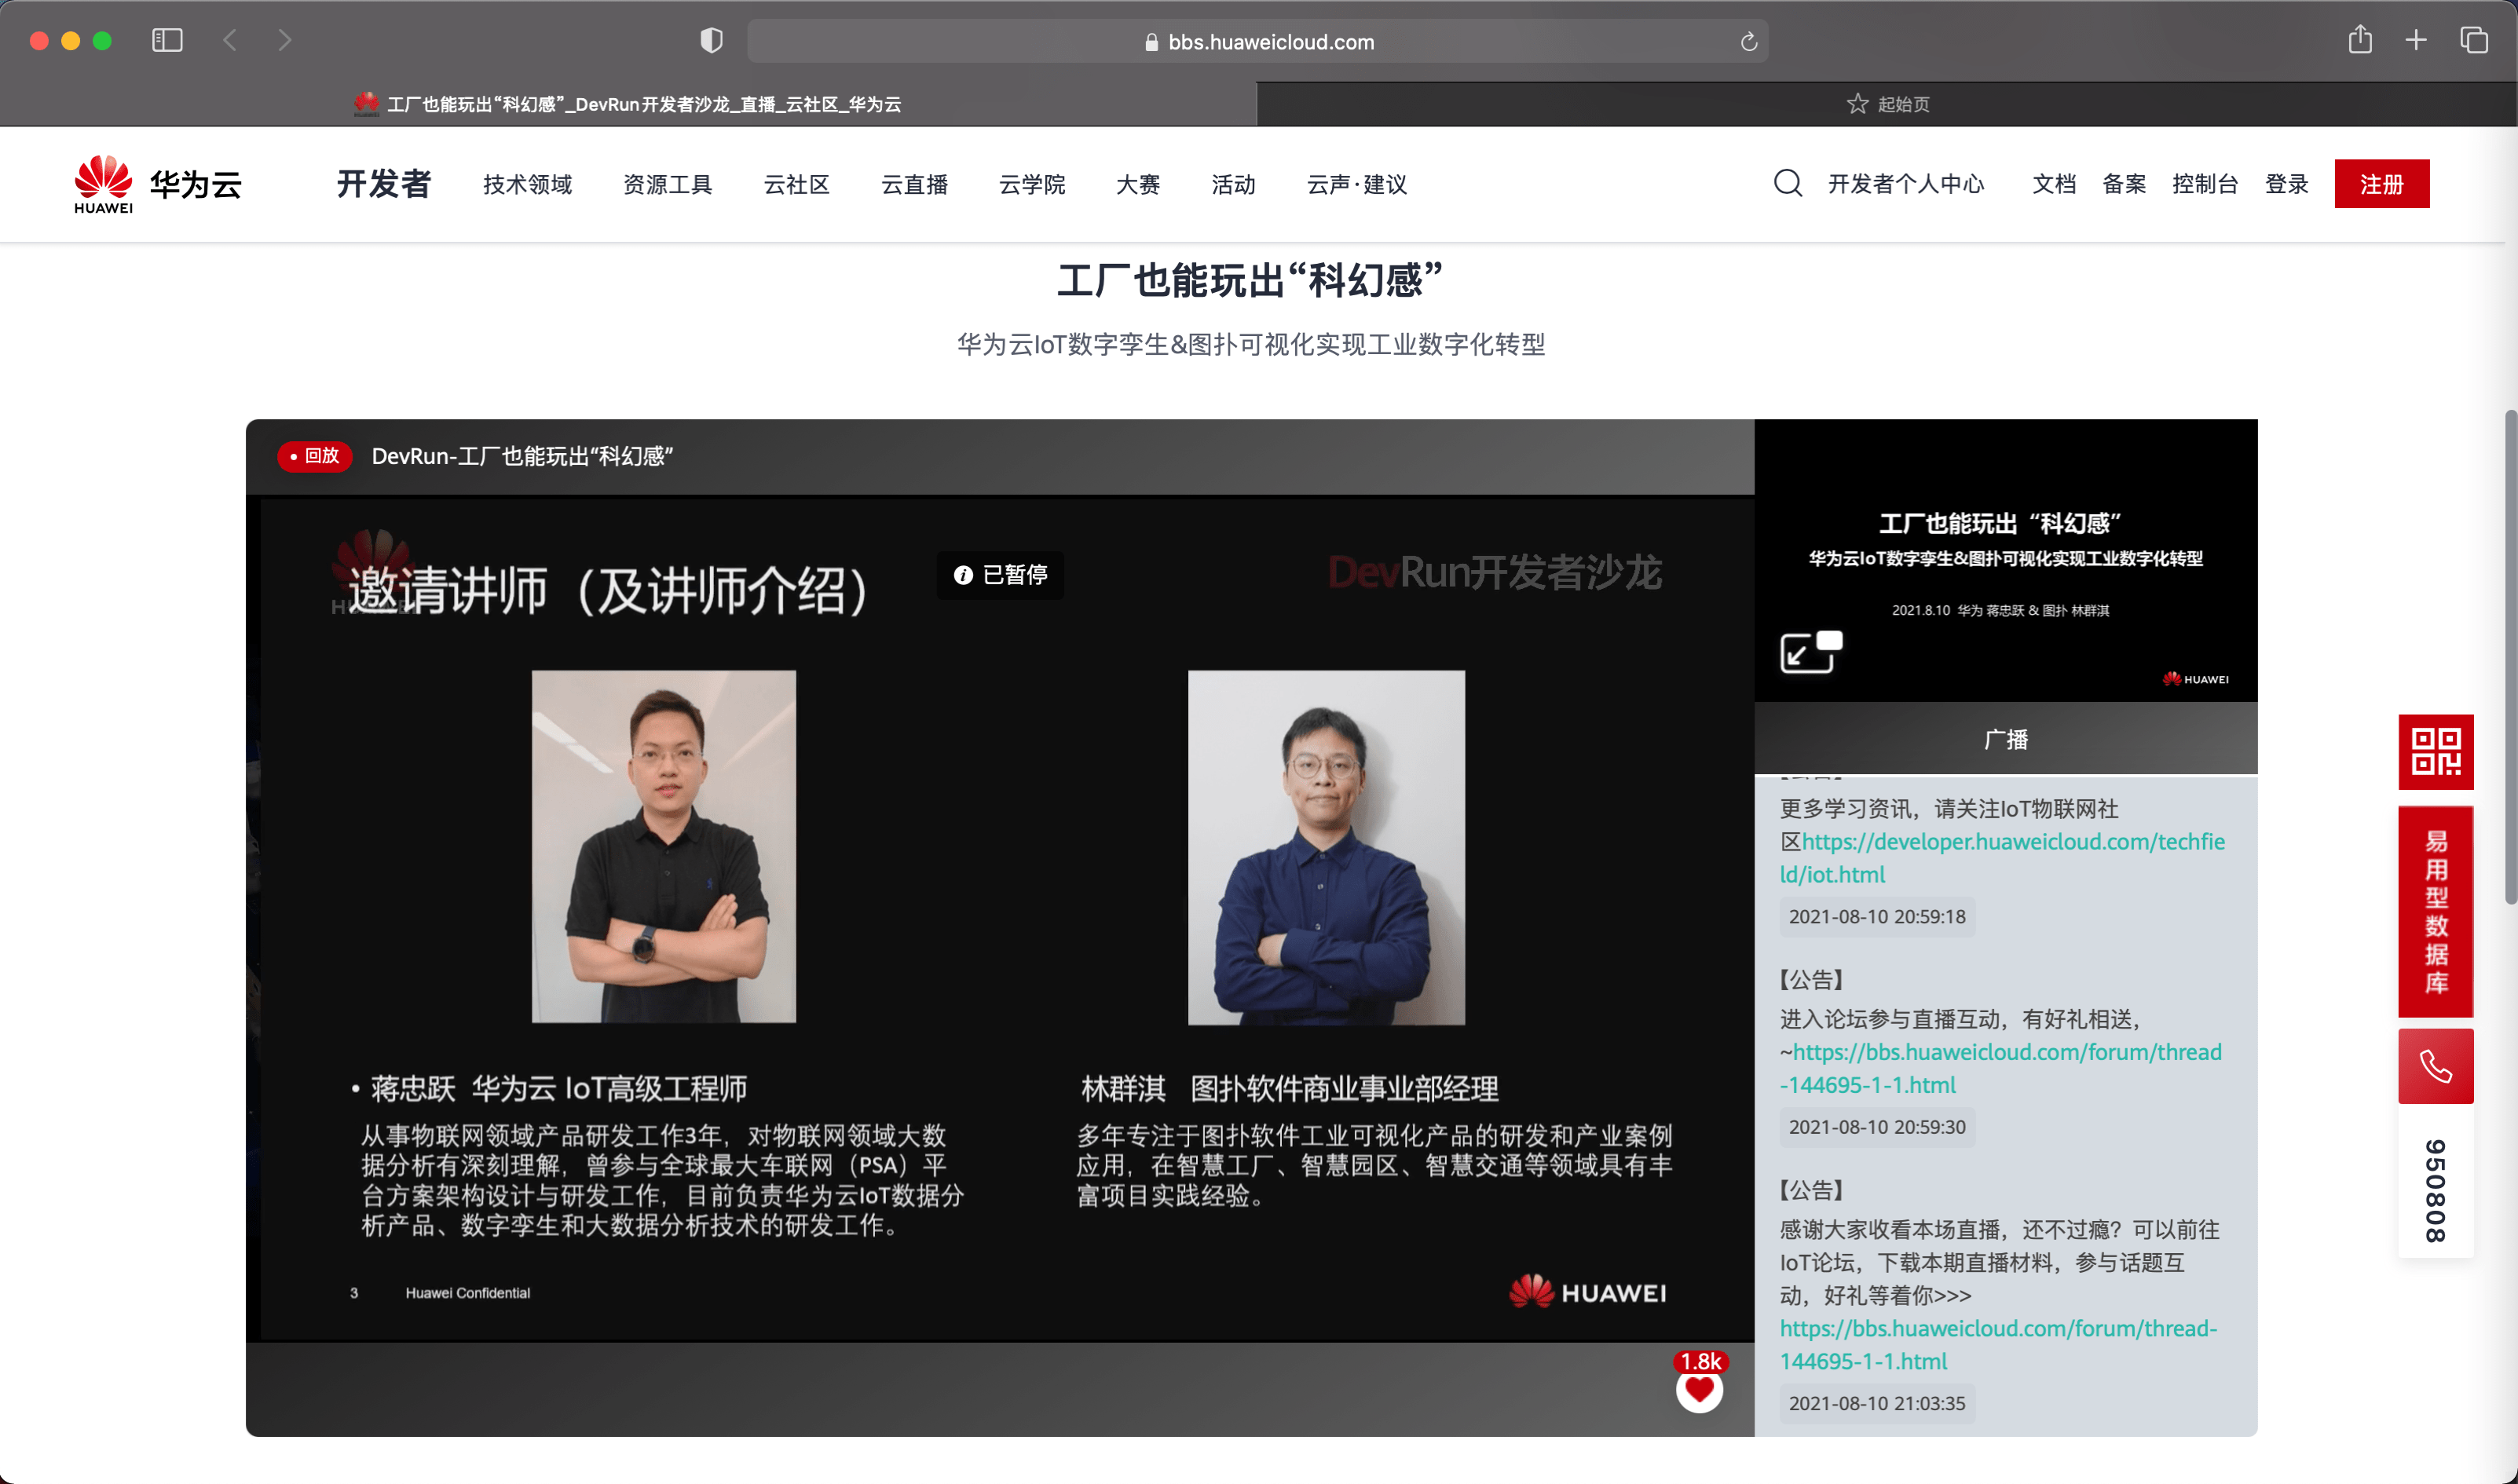
Task: Click the Huawei Cloud logo
Action: point(158,184)
